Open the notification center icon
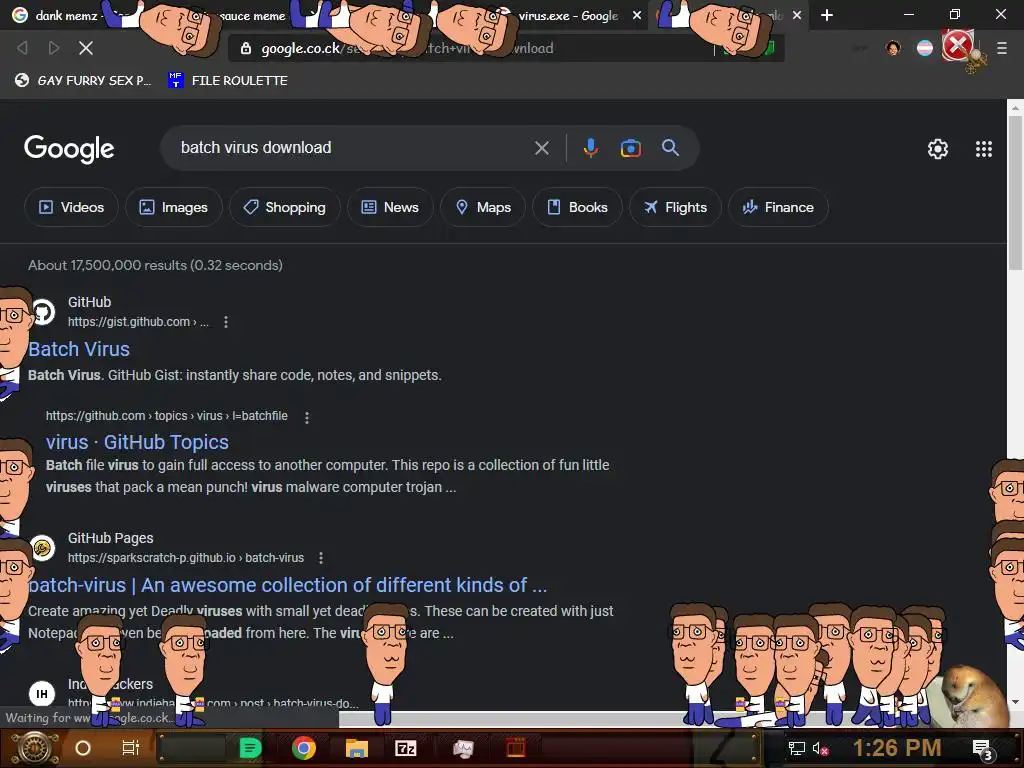 click(982, 749)
